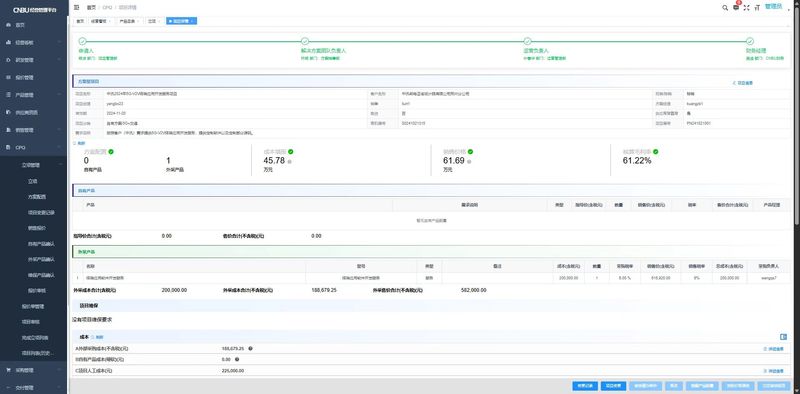Click the final approval step check circle

coord(749,41)
